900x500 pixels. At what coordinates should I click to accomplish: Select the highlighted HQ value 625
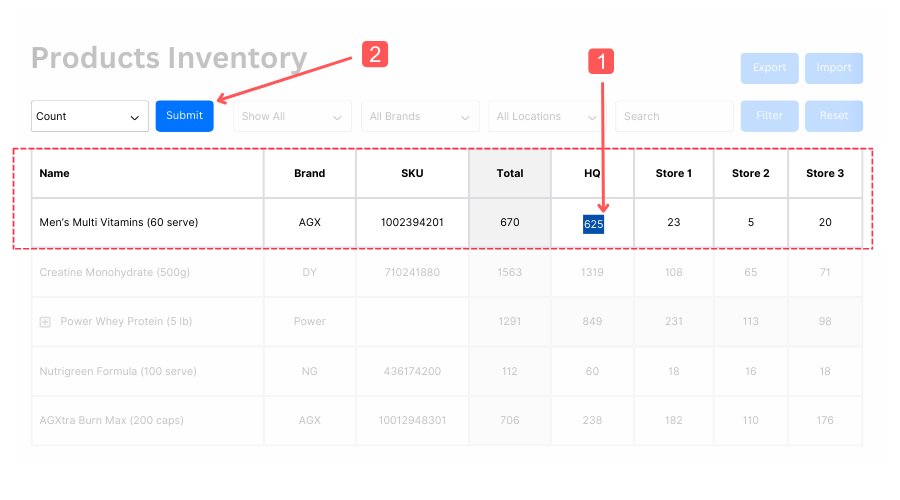[593, 223]
